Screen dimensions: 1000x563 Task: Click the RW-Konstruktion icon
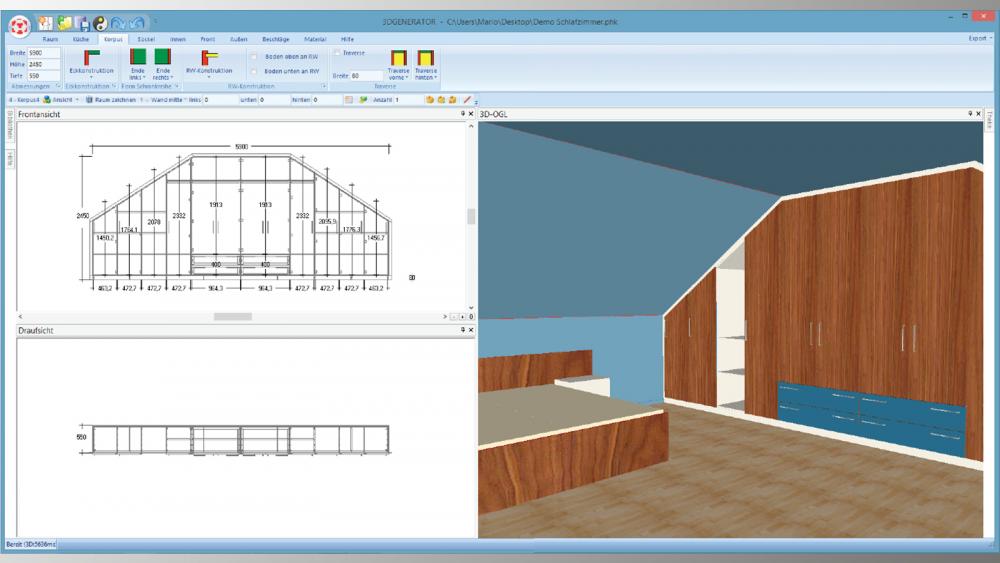pyautogui.click(x=210, y=58)
